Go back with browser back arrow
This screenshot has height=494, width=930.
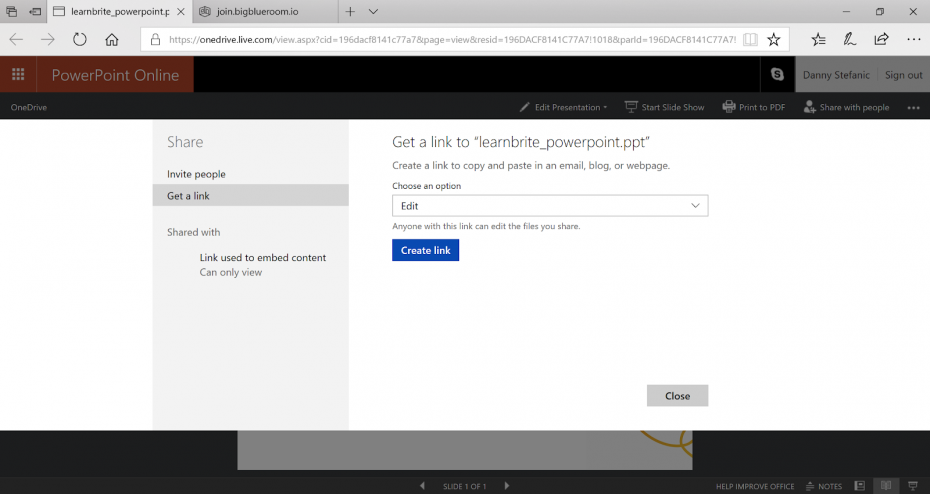17,40
